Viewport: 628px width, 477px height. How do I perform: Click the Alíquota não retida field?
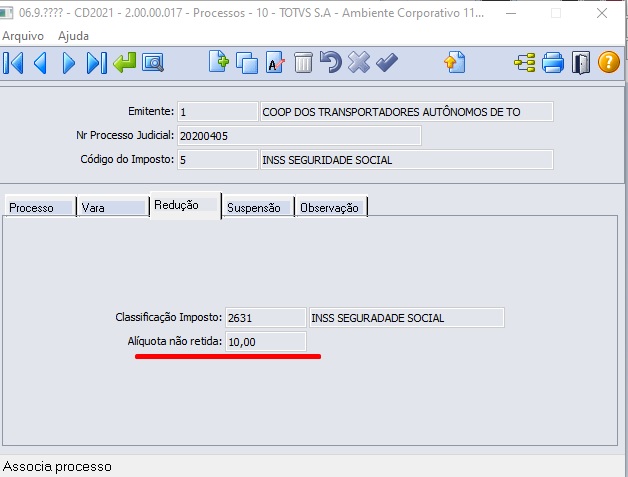click(266, 342)
